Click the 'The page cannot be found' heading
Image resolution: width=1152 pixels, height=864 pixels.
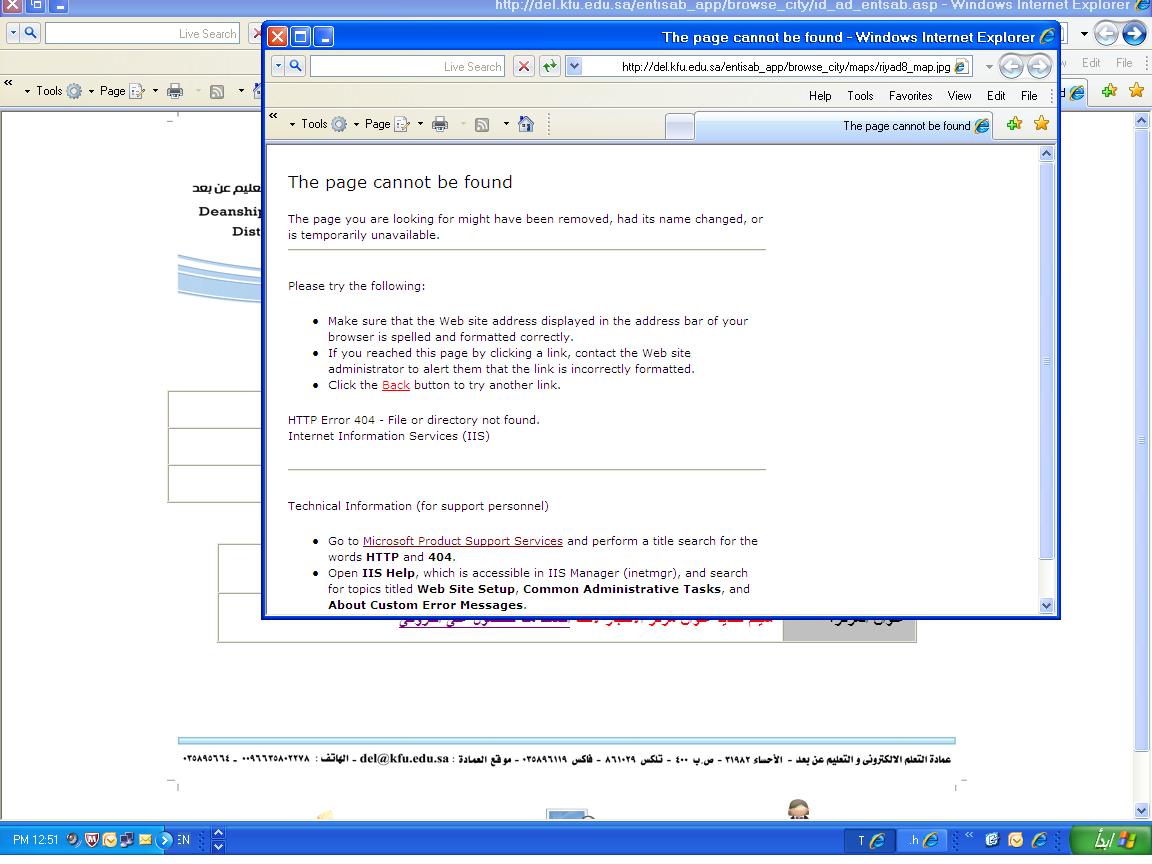pyautogui.click(x=400, y=182)
